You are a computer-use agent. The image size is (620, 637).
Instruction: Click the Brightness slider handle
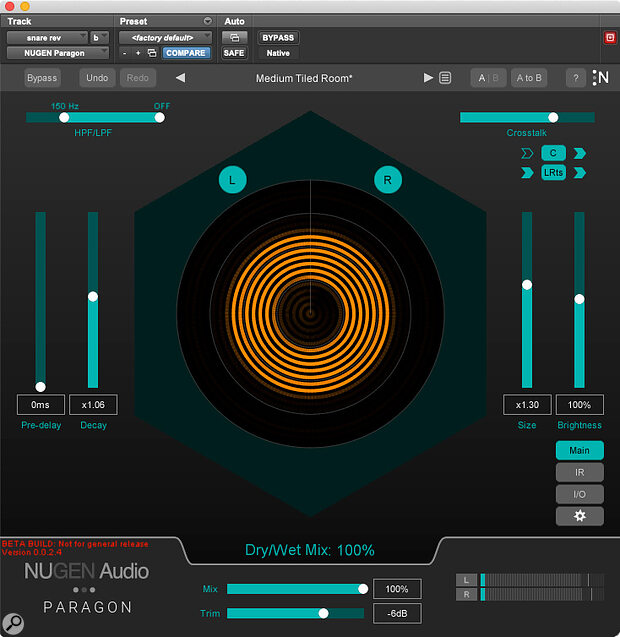pyautogui.click(x=579, y=299)
